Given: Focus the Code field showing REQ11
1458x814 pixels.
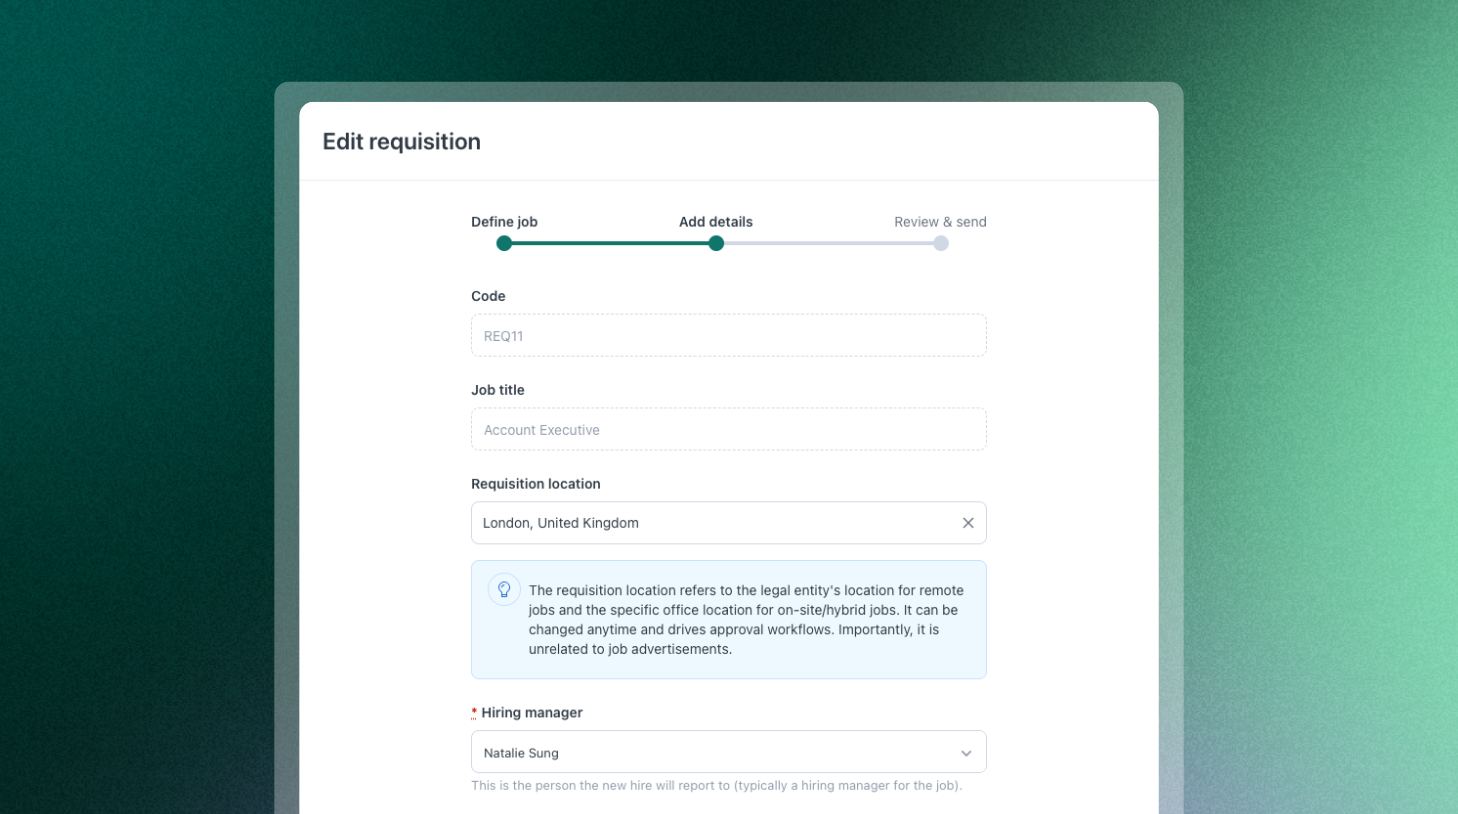Looking at the screenshot, I should 728,336.
